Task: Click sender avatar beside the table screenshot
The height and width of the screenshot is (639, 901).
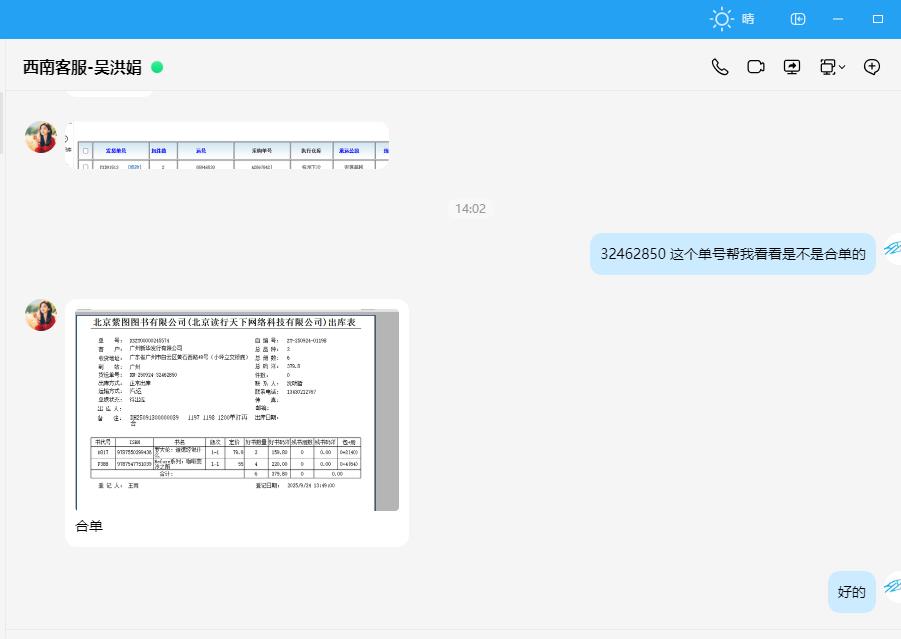Action: (41, 137)
